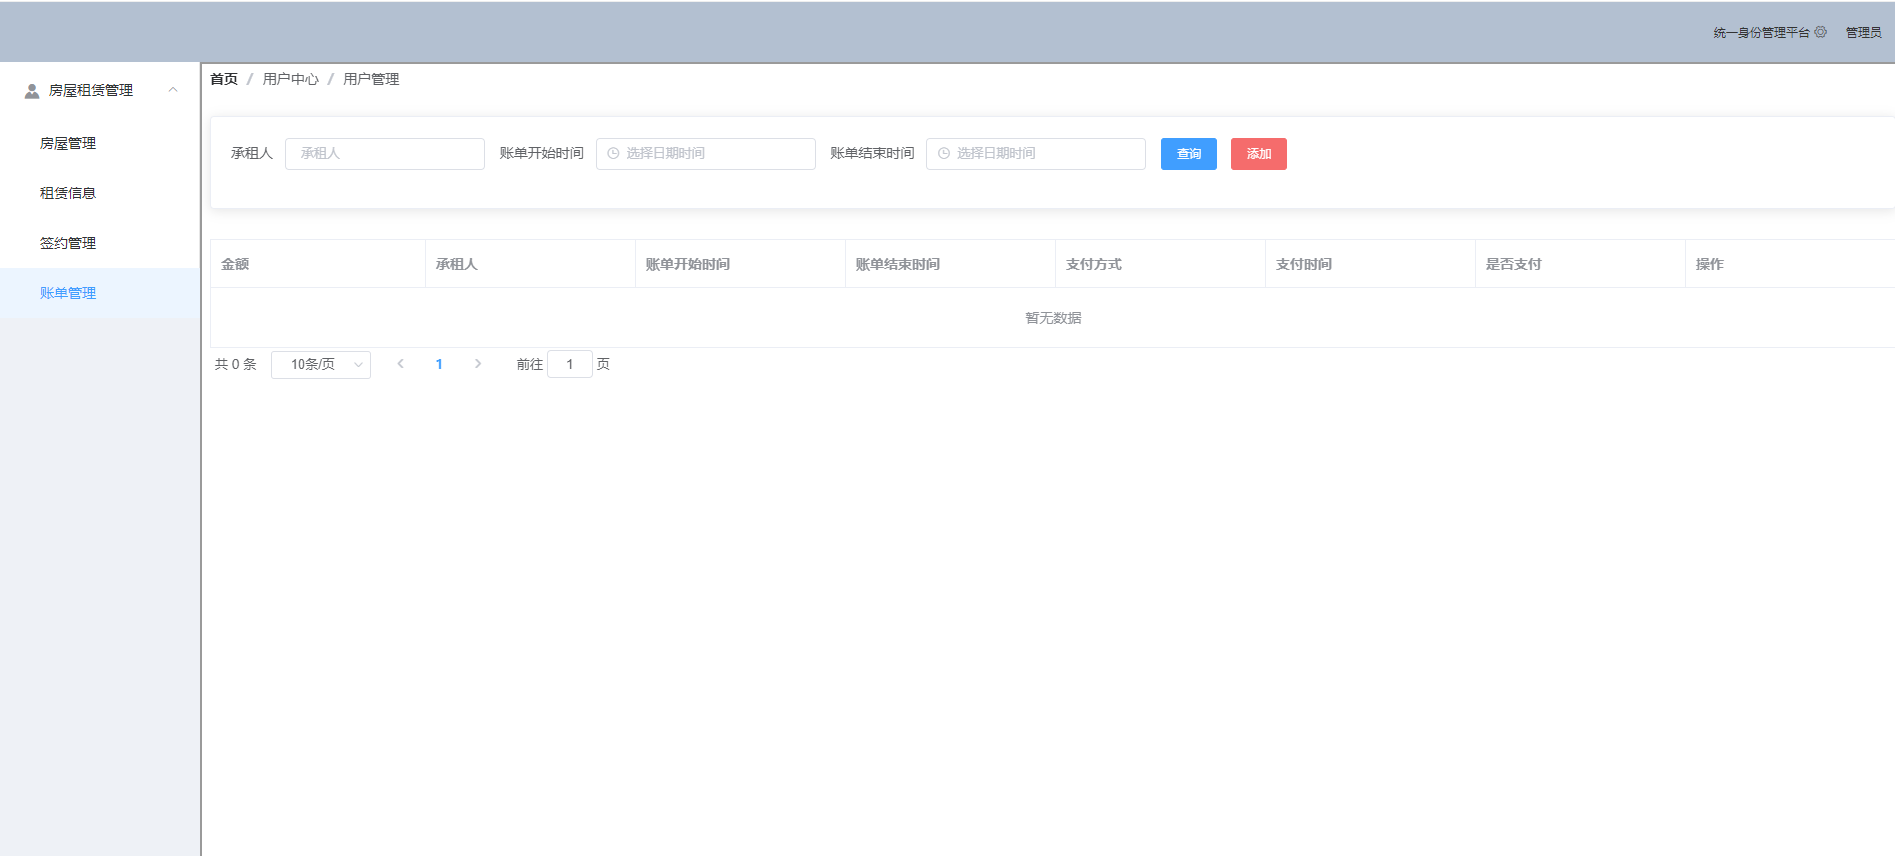The width and height of the screenshot is (1895, 856).
Task: Click 统一身份管理平台 in the header
Action: tap(1761, 33)
